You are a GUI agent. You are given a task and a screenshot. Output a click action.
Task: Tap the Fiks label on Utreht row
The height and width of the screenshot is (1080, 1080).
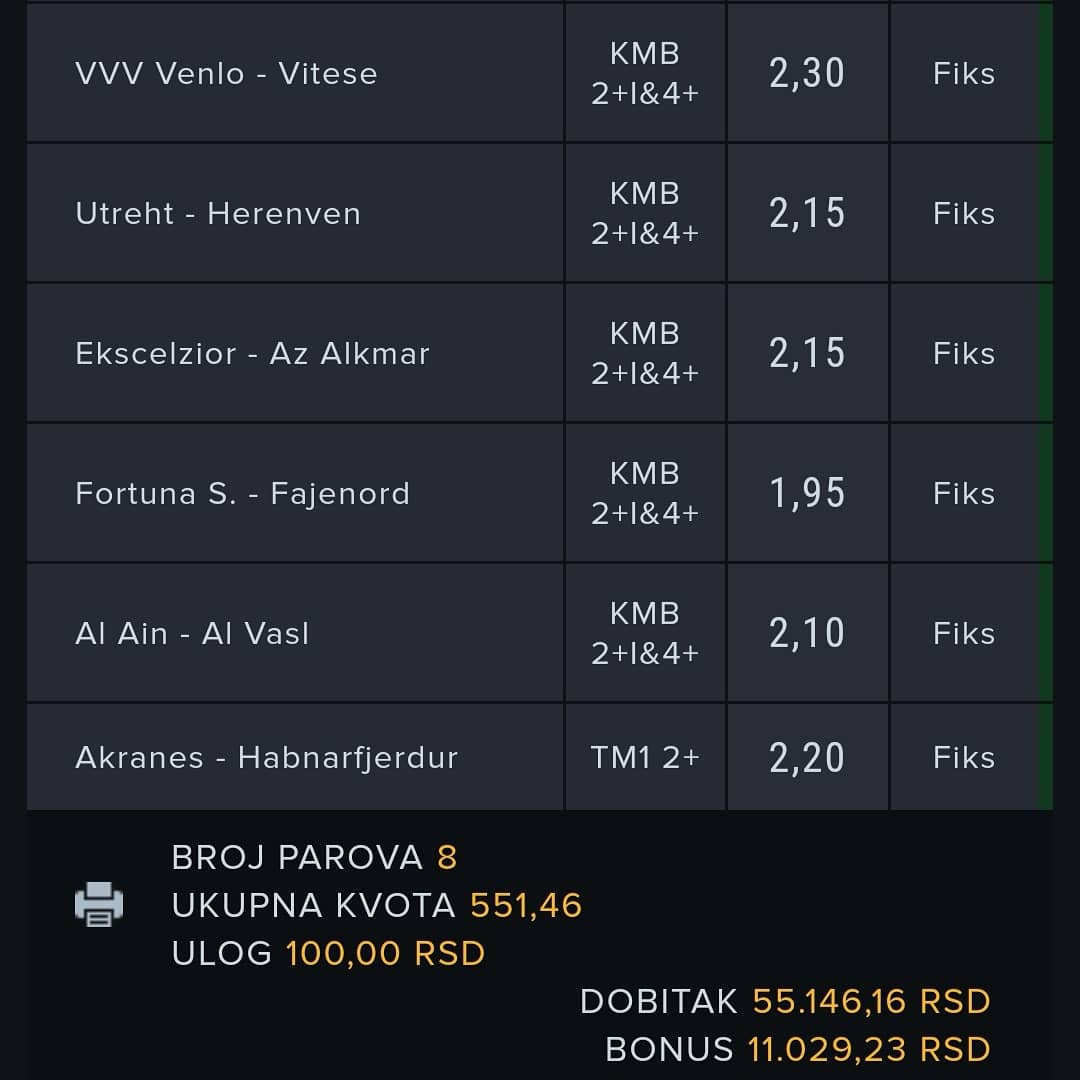coord(964,214)
